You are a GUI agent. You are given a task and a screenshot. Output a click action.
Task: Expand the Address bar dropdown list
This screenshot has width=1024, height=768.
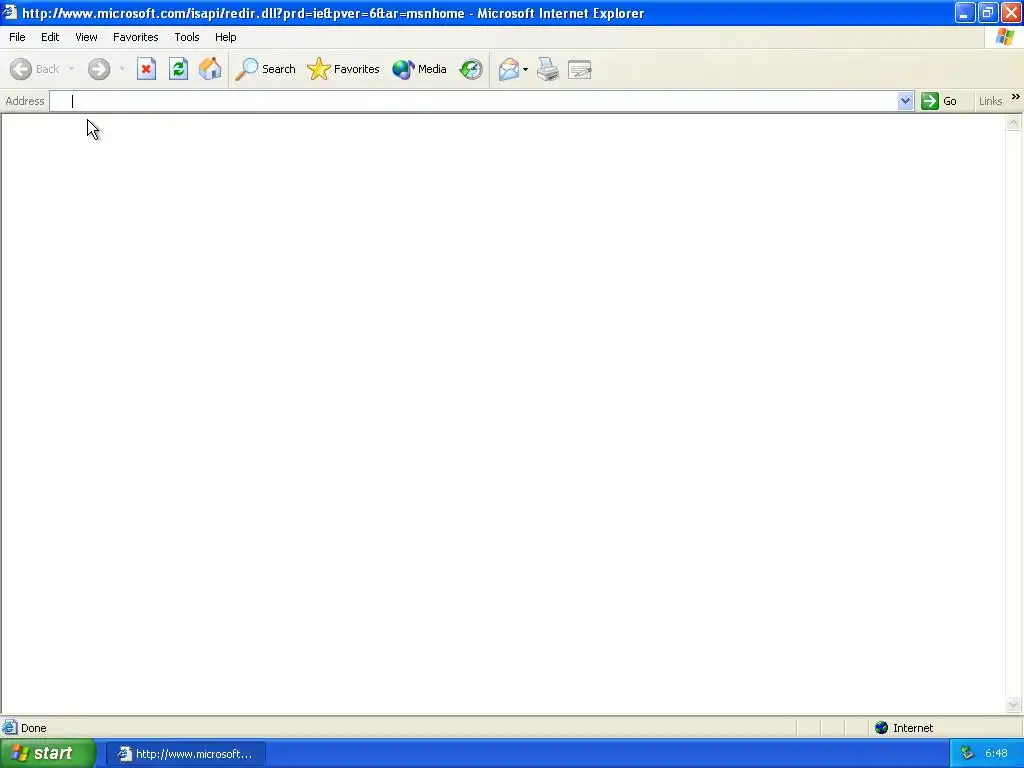coord(905,101)
